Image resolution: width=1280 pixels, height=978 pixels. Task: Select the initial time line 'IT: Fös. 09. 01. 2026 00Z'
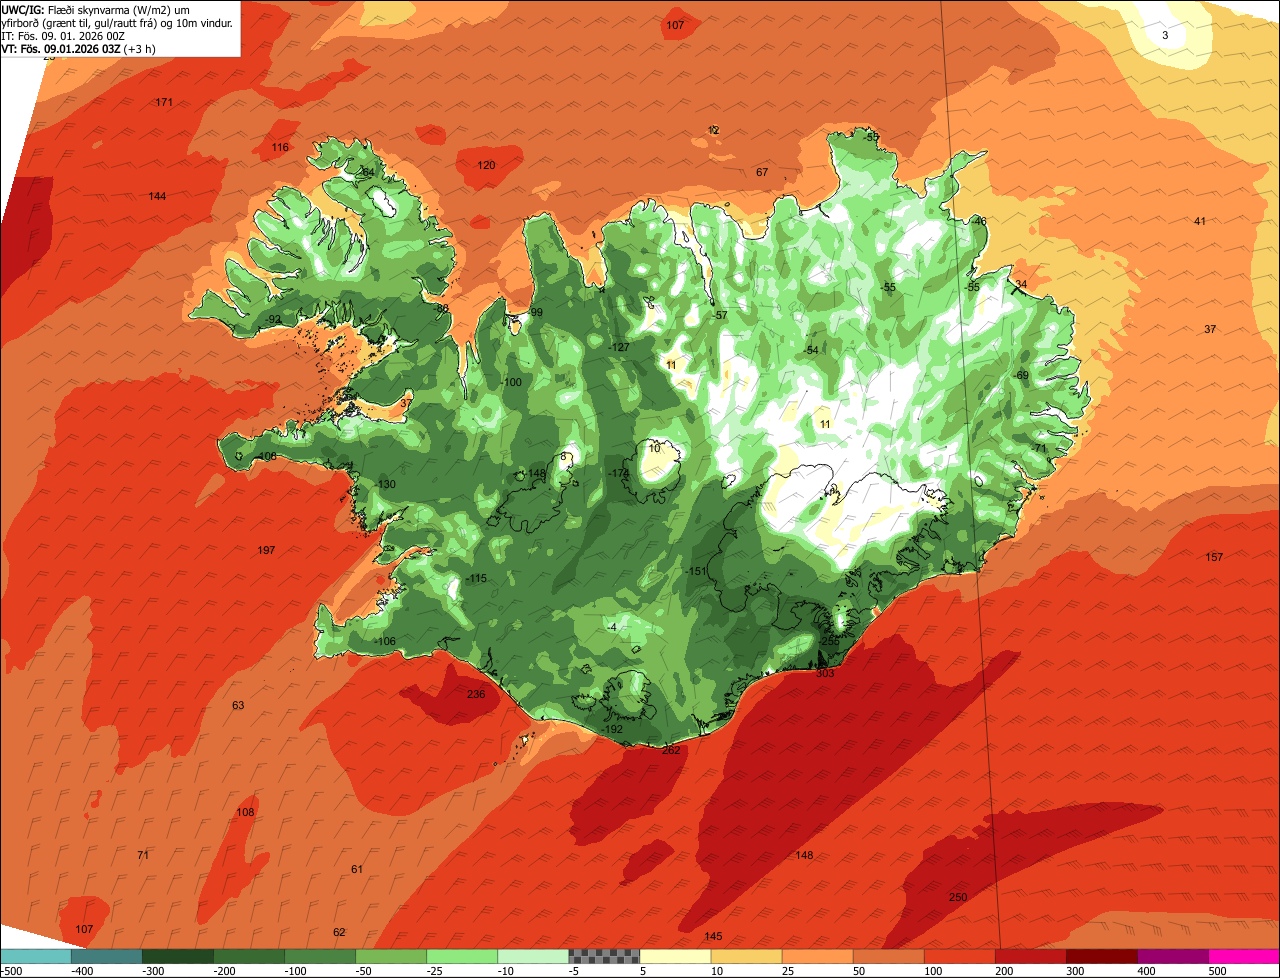pyautogui.click(x=64, y=35)
